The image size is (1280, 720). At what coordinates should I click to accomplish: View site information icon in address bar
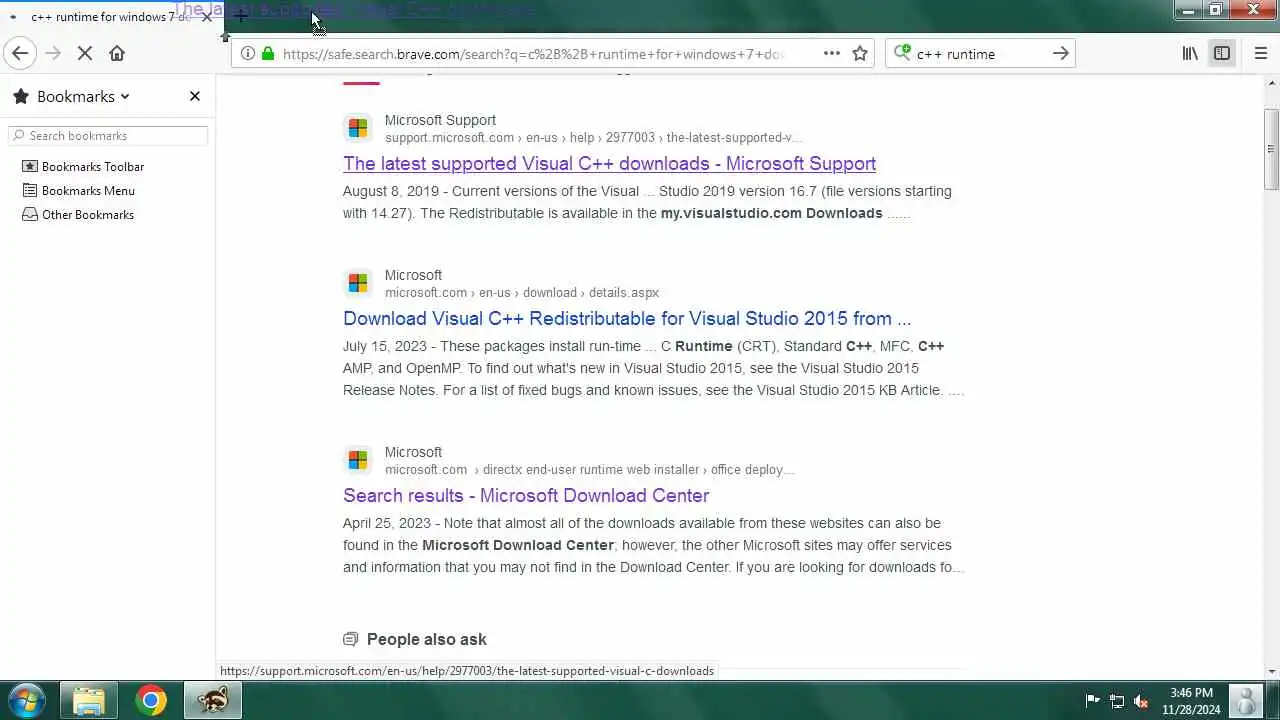(x=247, y=54)
